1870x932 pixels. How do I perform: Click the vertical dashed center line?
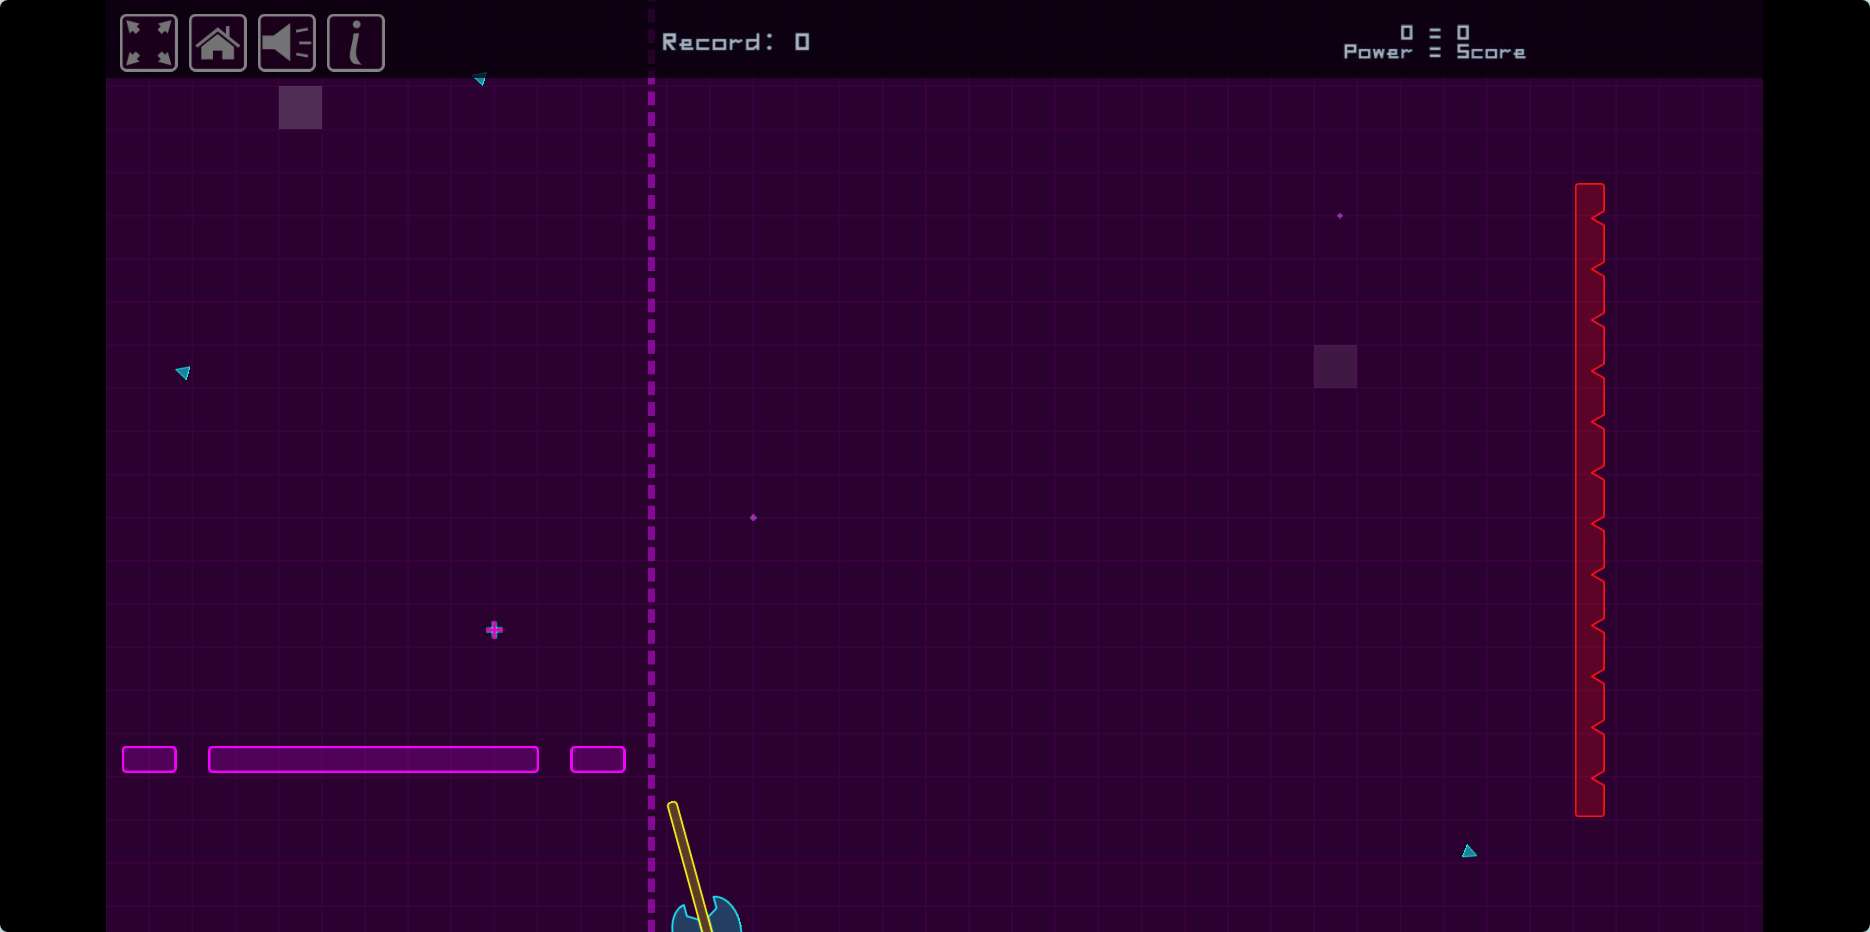click(x=652, y=400)
